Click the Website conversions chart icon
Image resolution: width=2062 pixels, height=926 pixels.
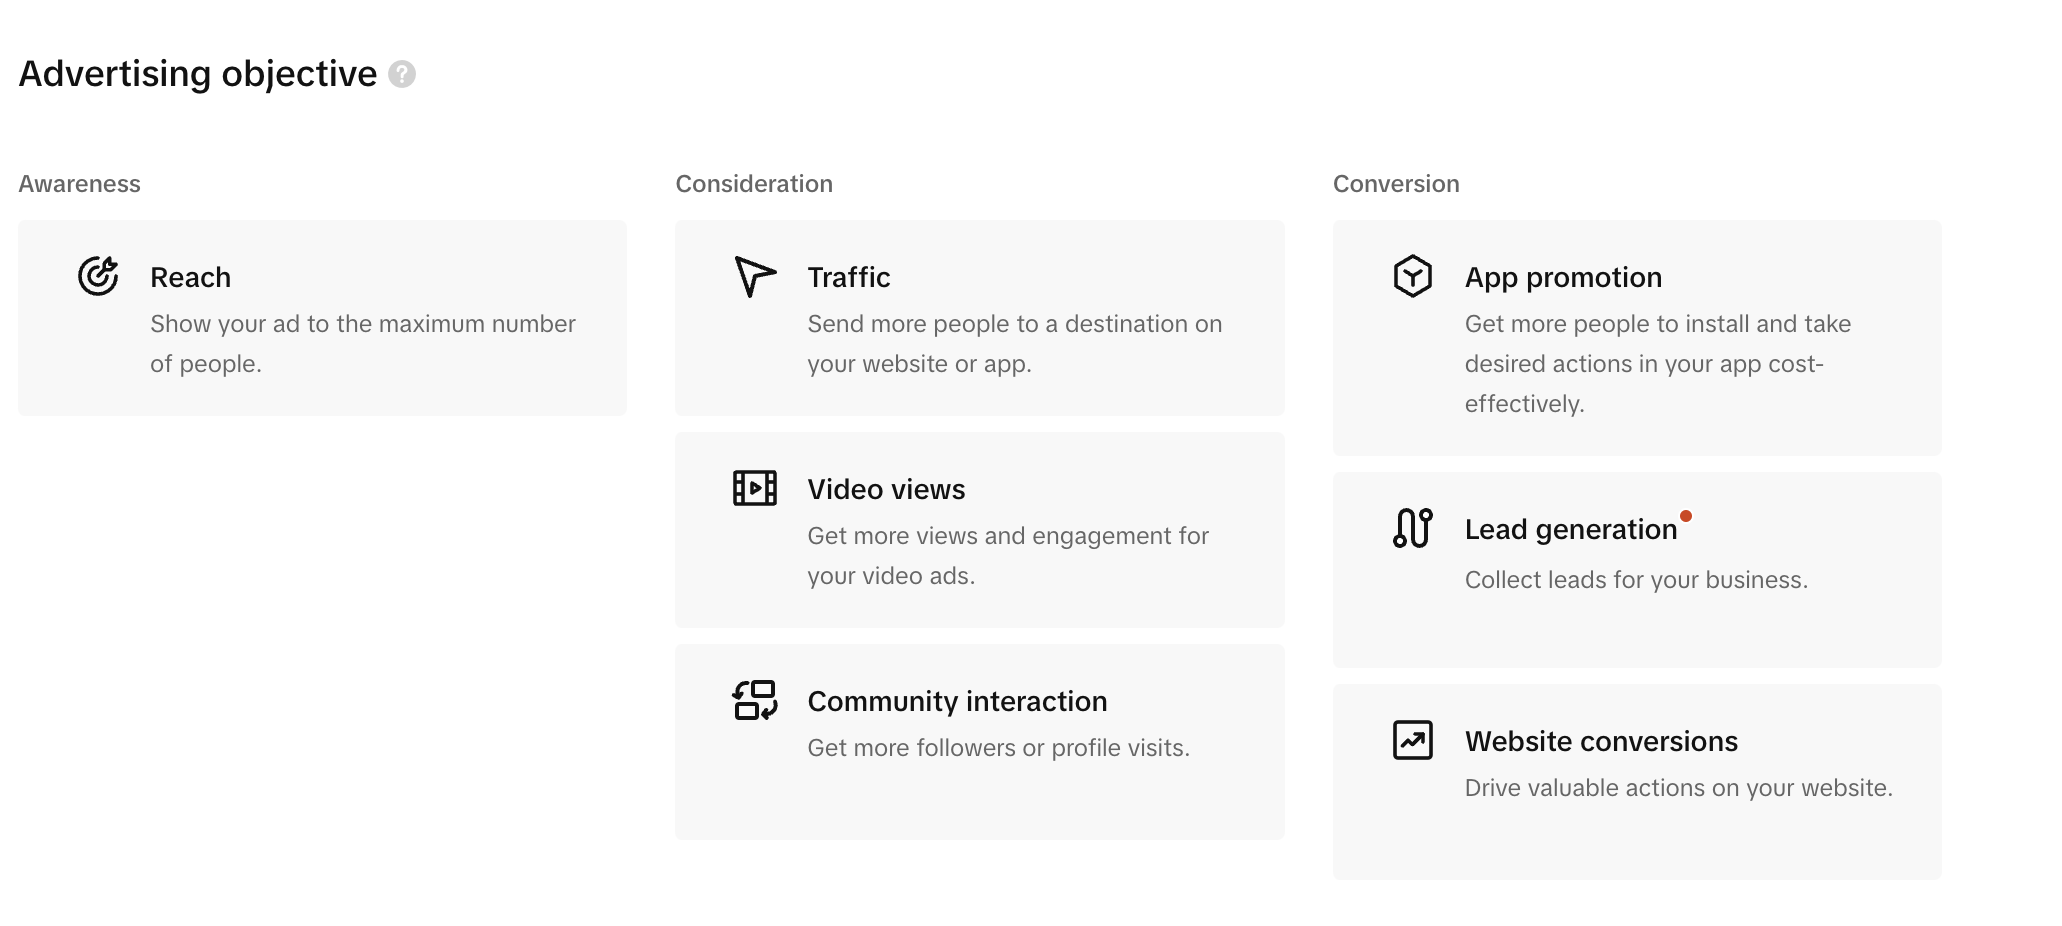tap(1412, 740)
